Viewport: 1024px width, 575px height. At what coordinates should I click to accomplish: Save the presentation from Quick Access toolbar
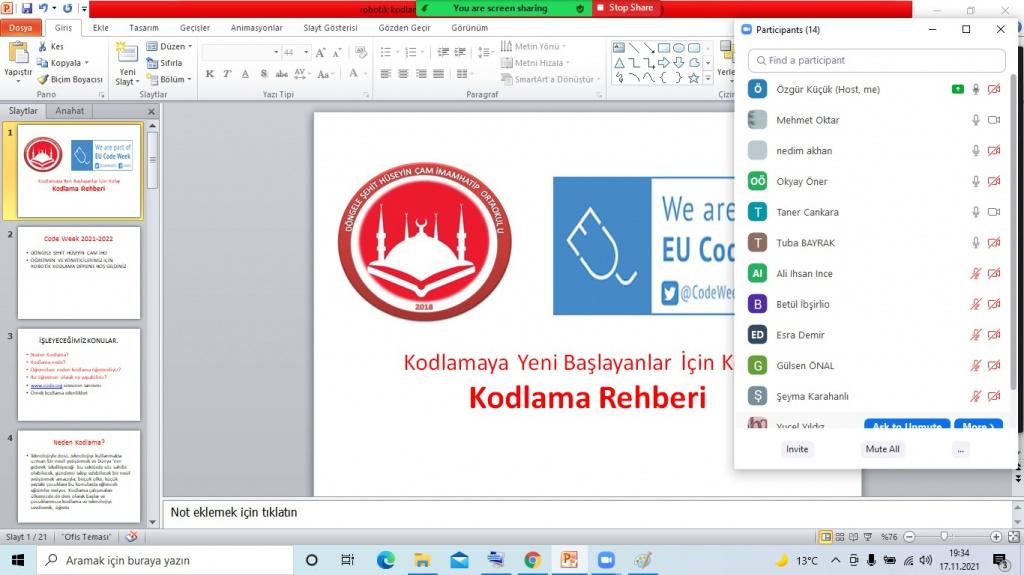[27, 8]
